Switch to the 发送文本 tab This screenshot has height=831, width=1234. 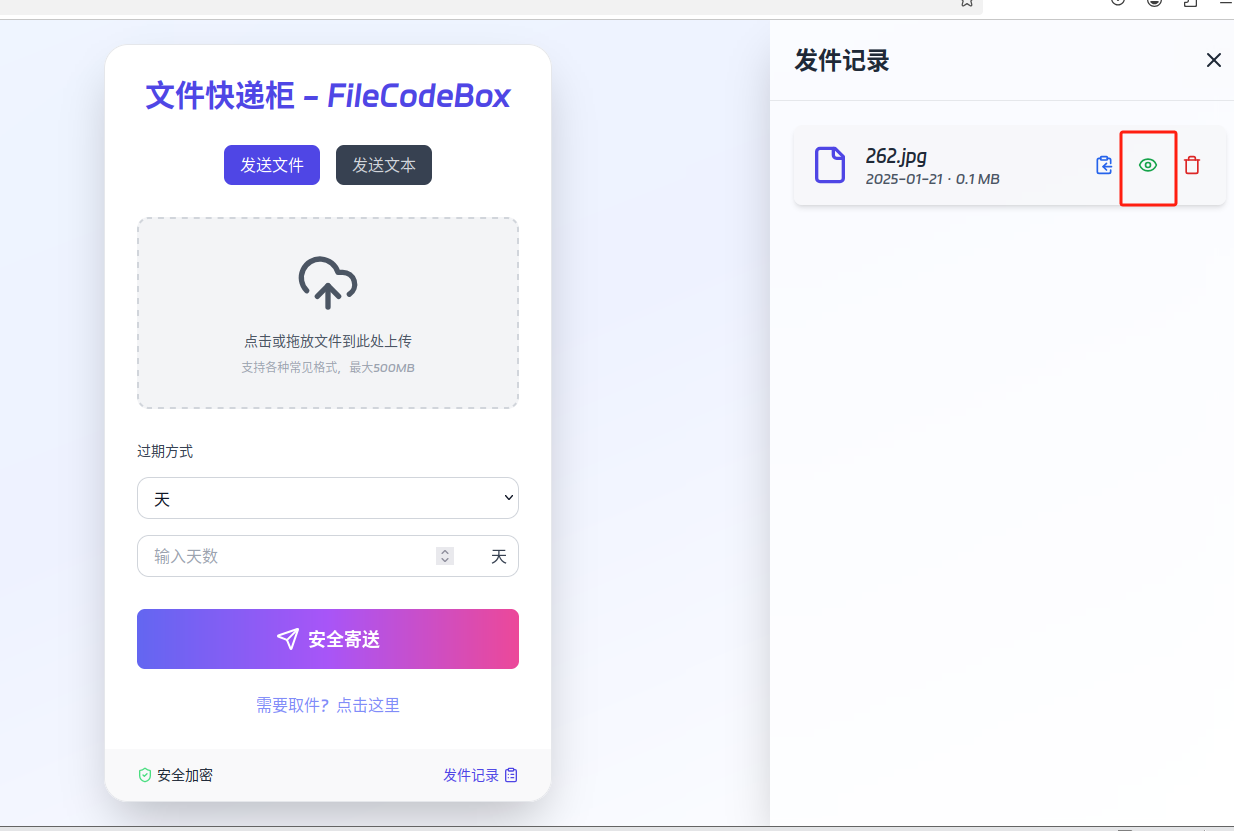[x=384, y=165]
